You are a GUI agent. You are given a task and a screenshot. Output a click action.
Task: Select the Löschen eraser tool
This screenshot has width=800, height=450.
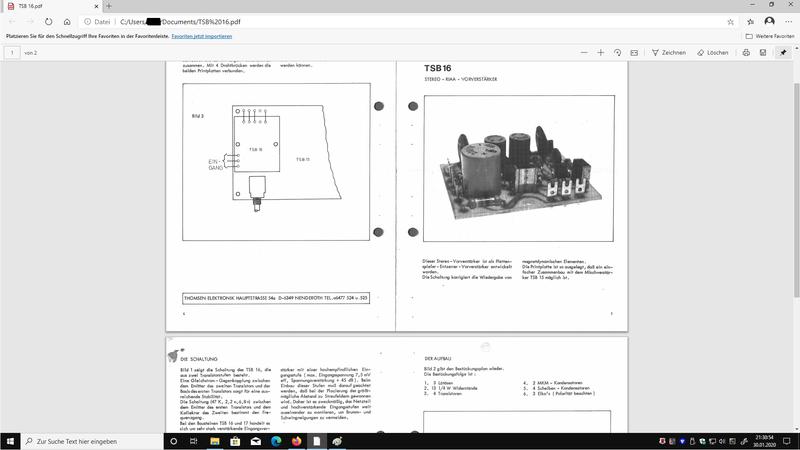click(712, 52)
